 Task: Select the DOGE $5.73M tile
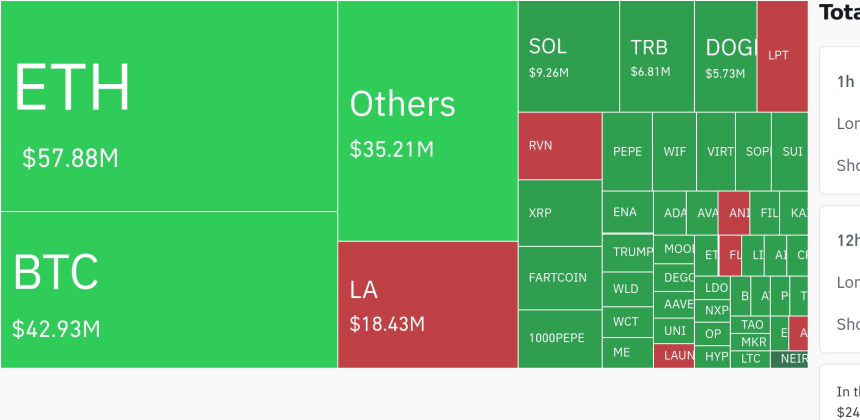click(726, 56)
